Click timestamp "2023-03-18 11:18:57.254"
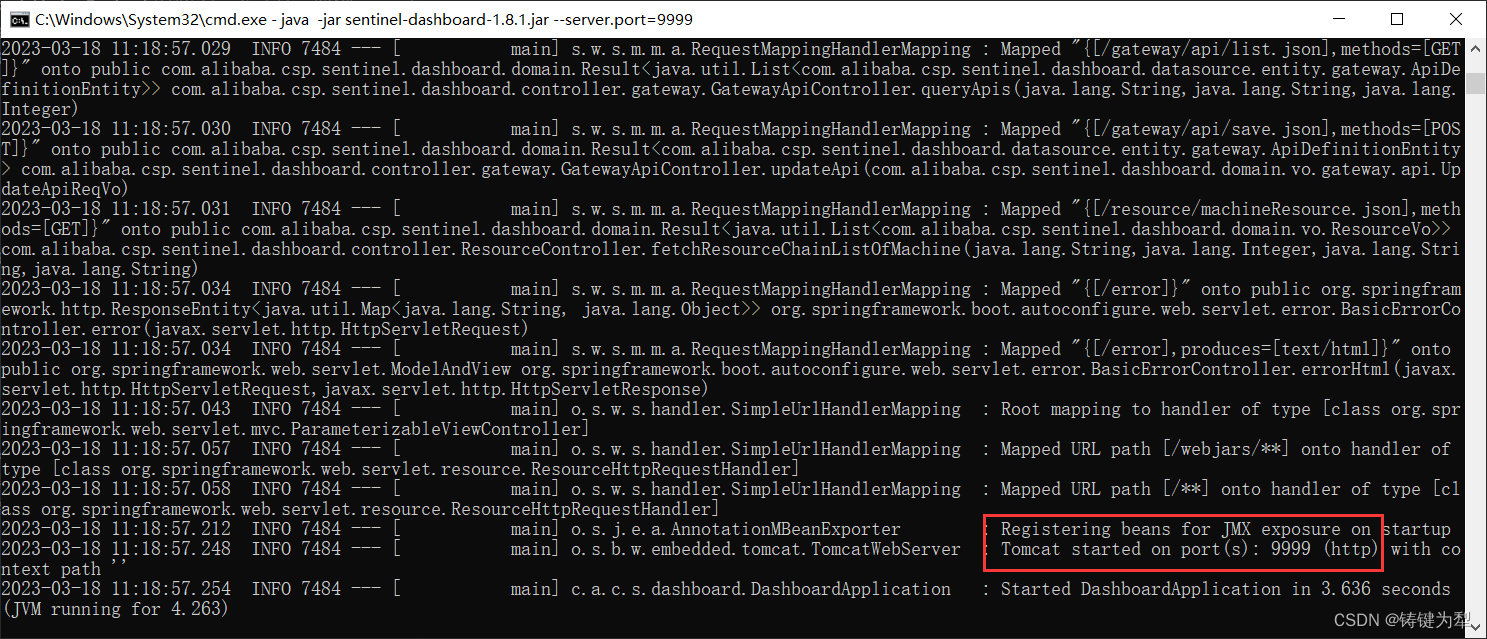Screen dimensions: 1487x639 click(116, 589)
